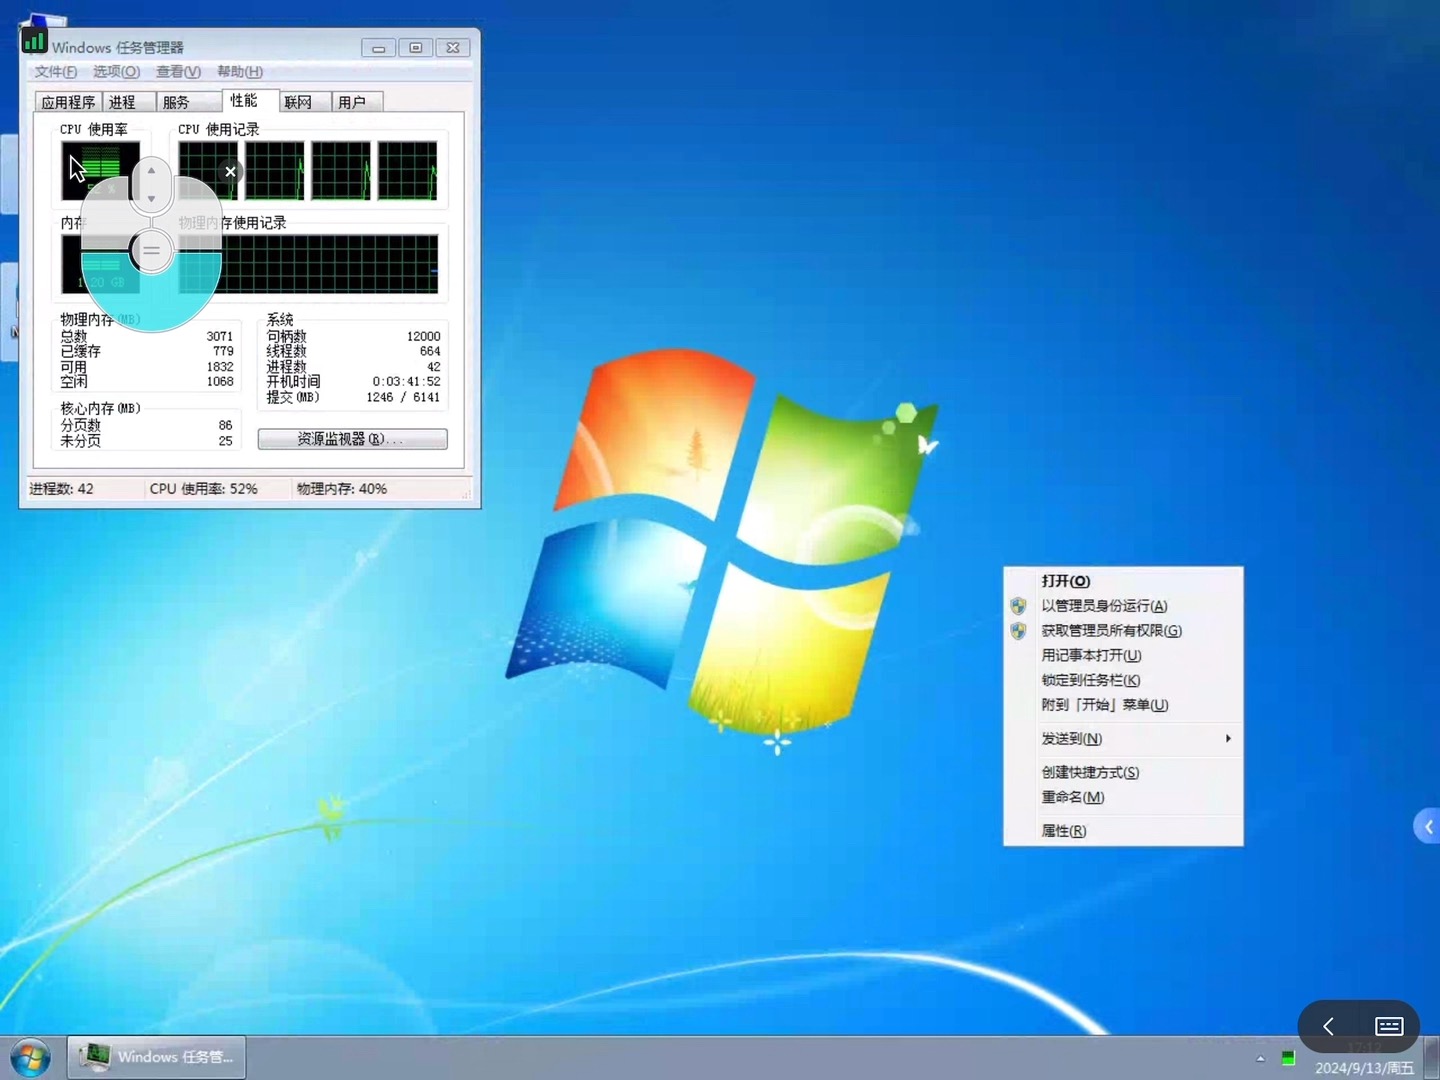Choose 创建快捷方式(S)

tap(1123, 772)
